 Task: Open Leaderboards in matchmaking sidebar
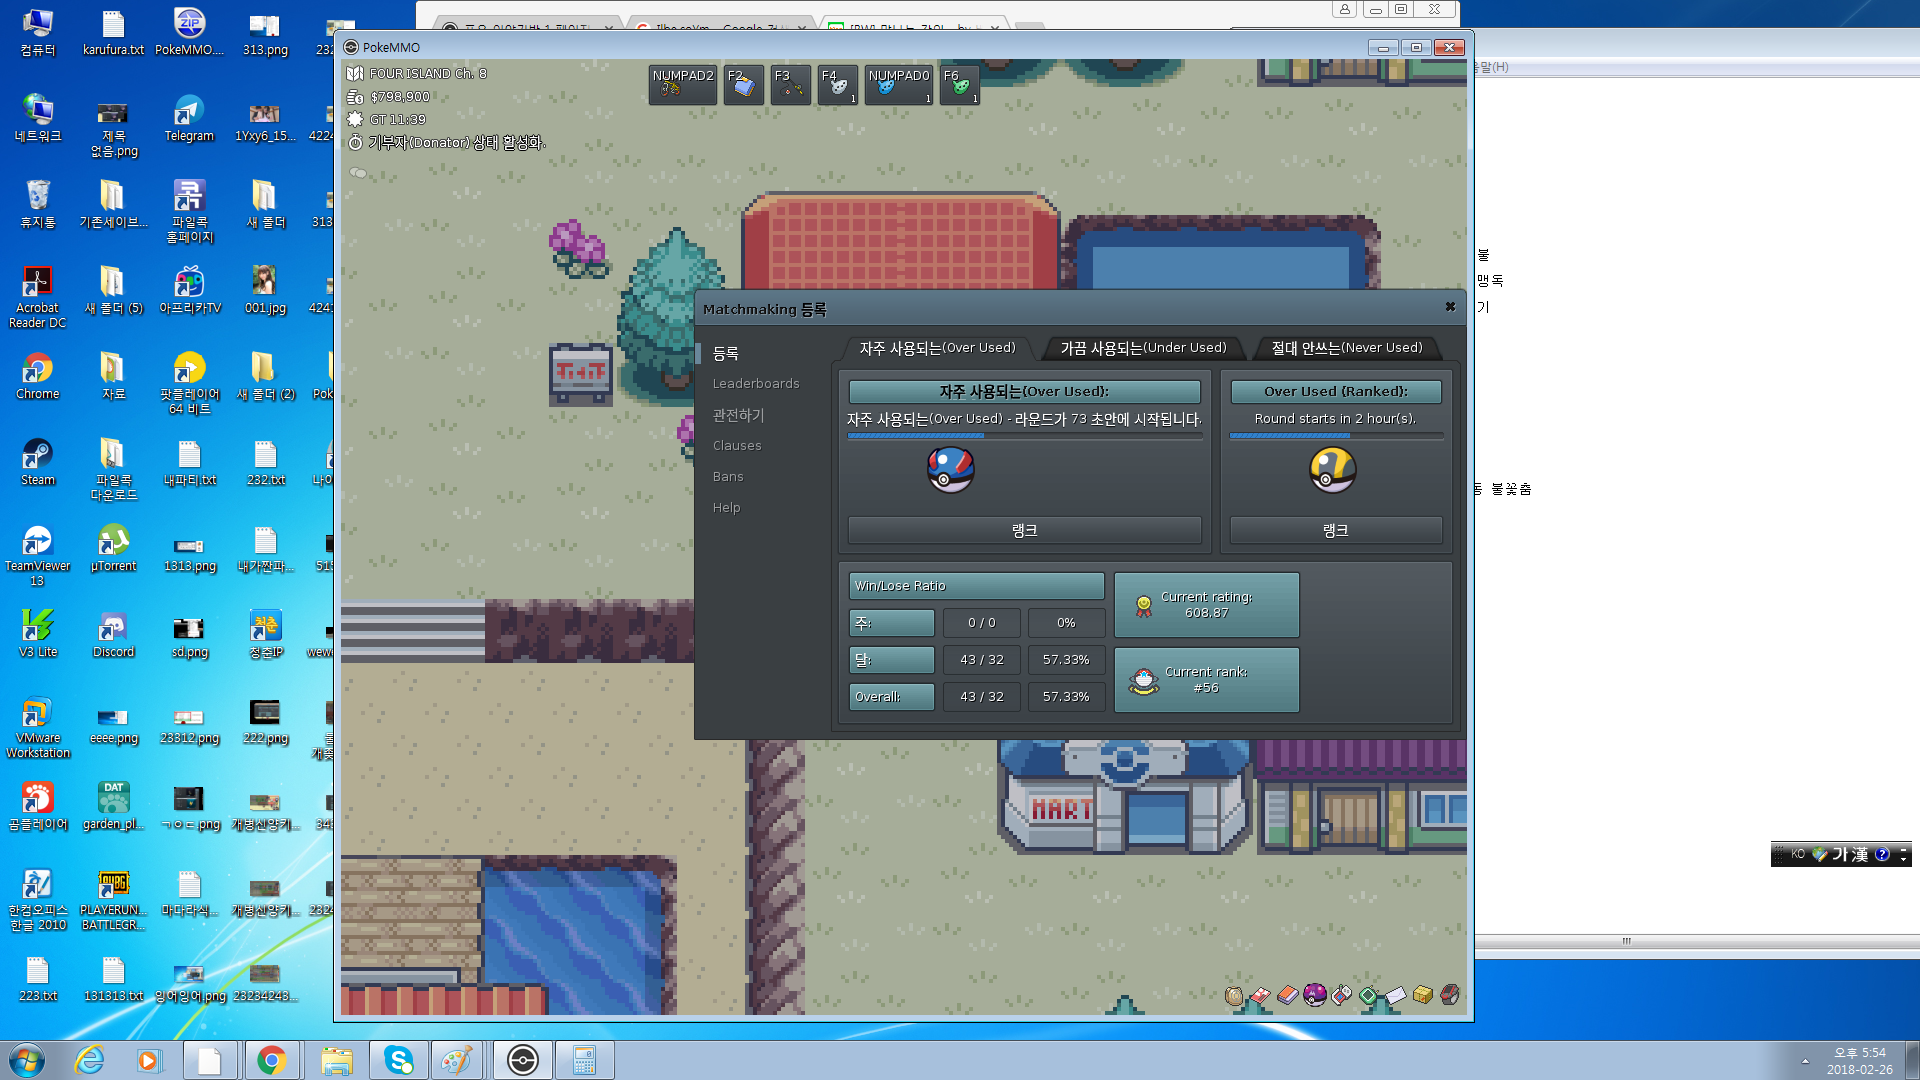(x=756, y=384)
